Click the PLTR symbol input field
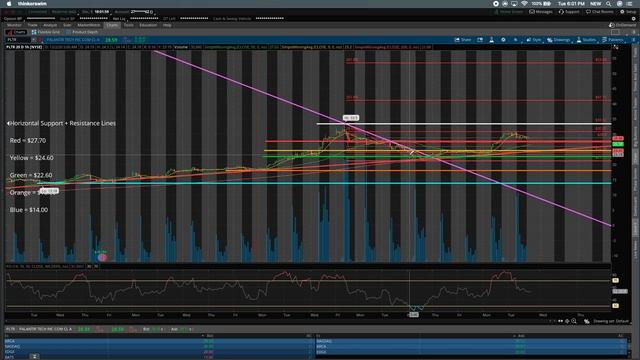Screen dimensions: 640x360 tap(17, 40)
